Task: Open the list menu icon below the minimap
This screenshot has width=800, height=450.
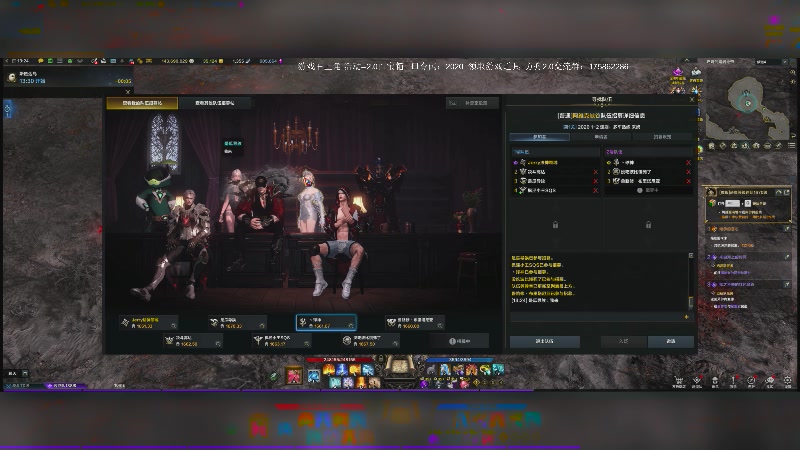Action: click(x=791, y=146)
